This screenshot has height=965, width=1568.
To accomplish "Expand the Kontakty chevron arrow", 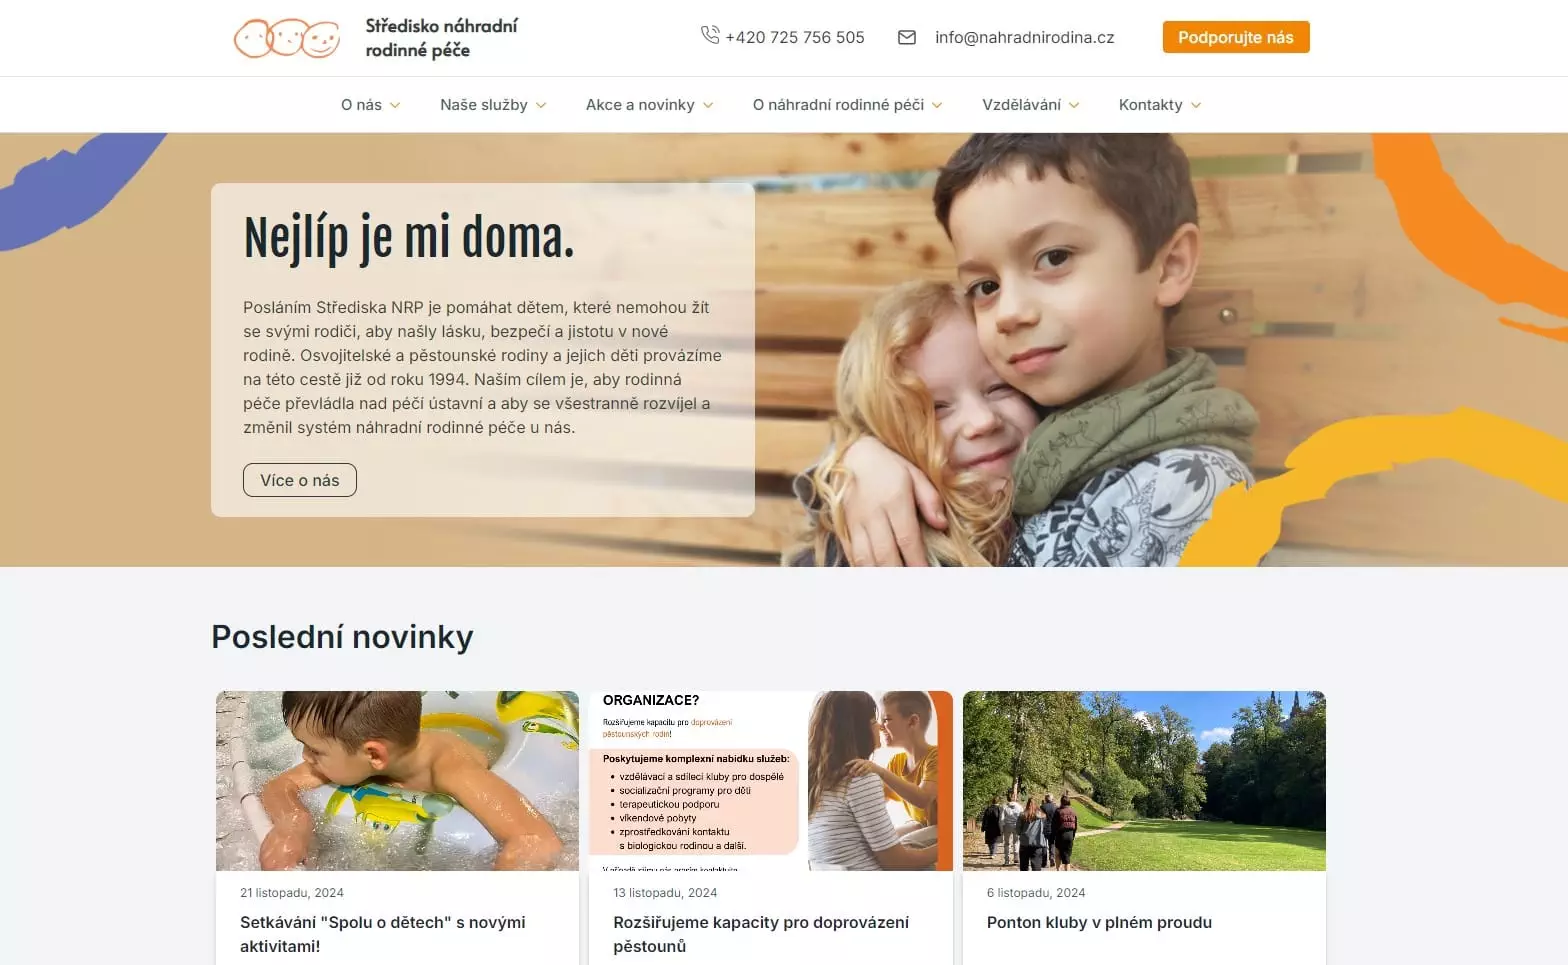I will (1196, 105).
